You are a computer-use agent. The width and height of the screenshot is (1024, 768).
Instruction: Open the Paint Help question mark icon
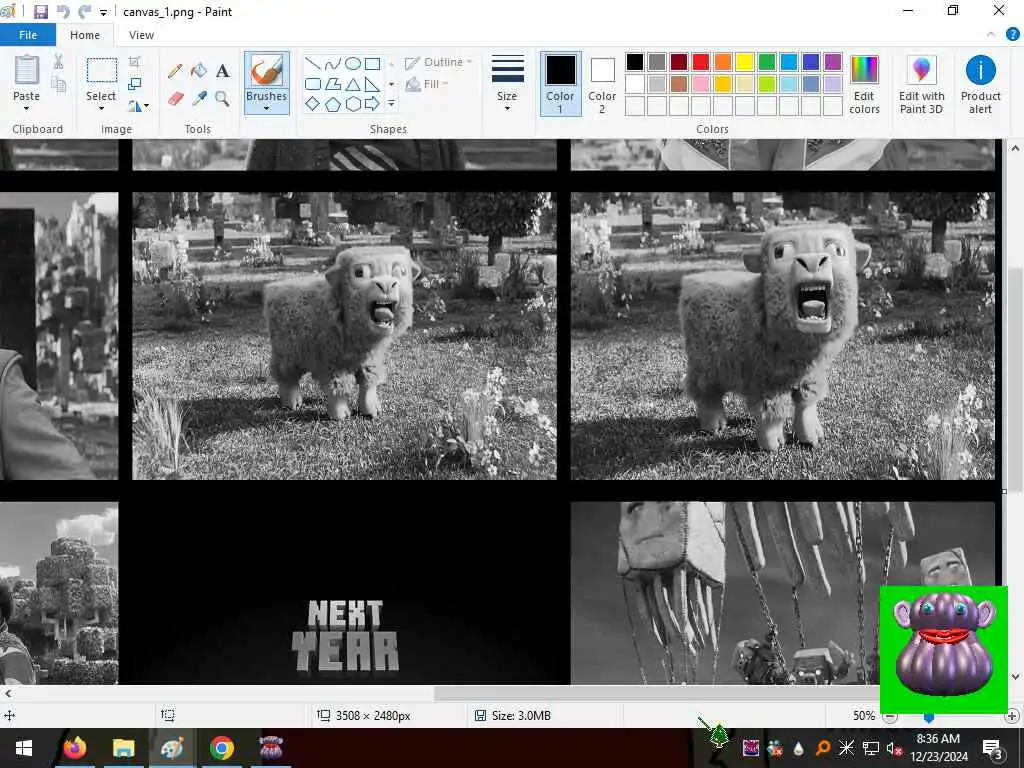click(x=1012, y=35)
